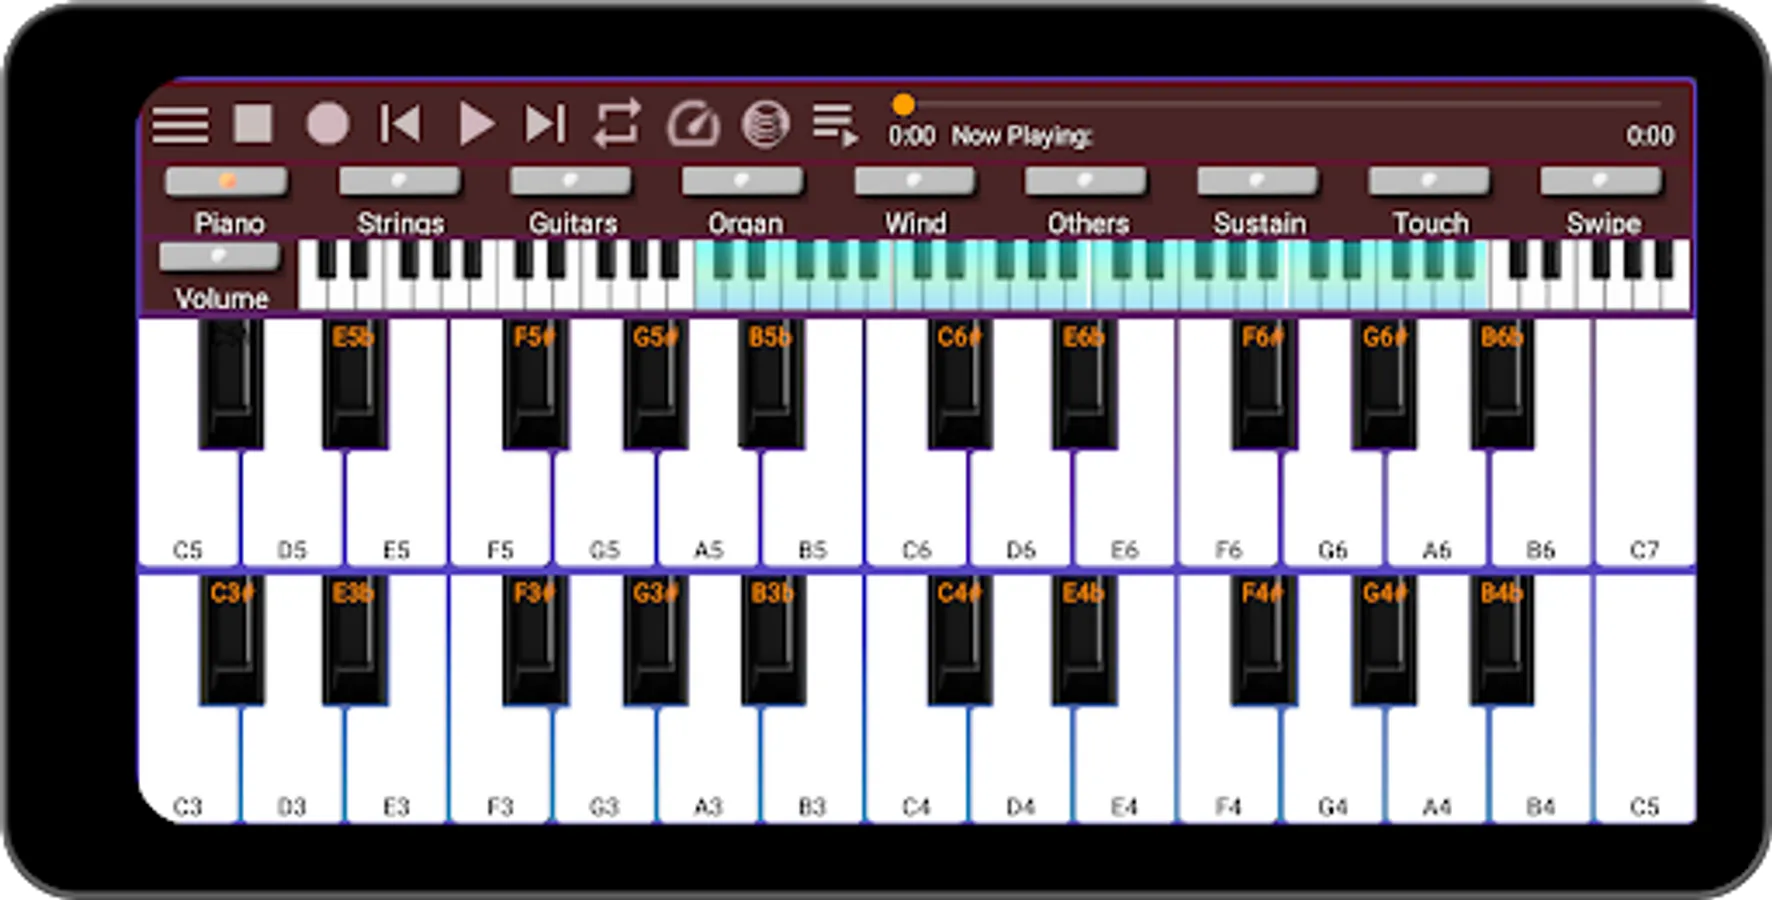This screenshot has height=900, width=1772.
Task: Play the B6 white key
Action: pos(1540,510)
